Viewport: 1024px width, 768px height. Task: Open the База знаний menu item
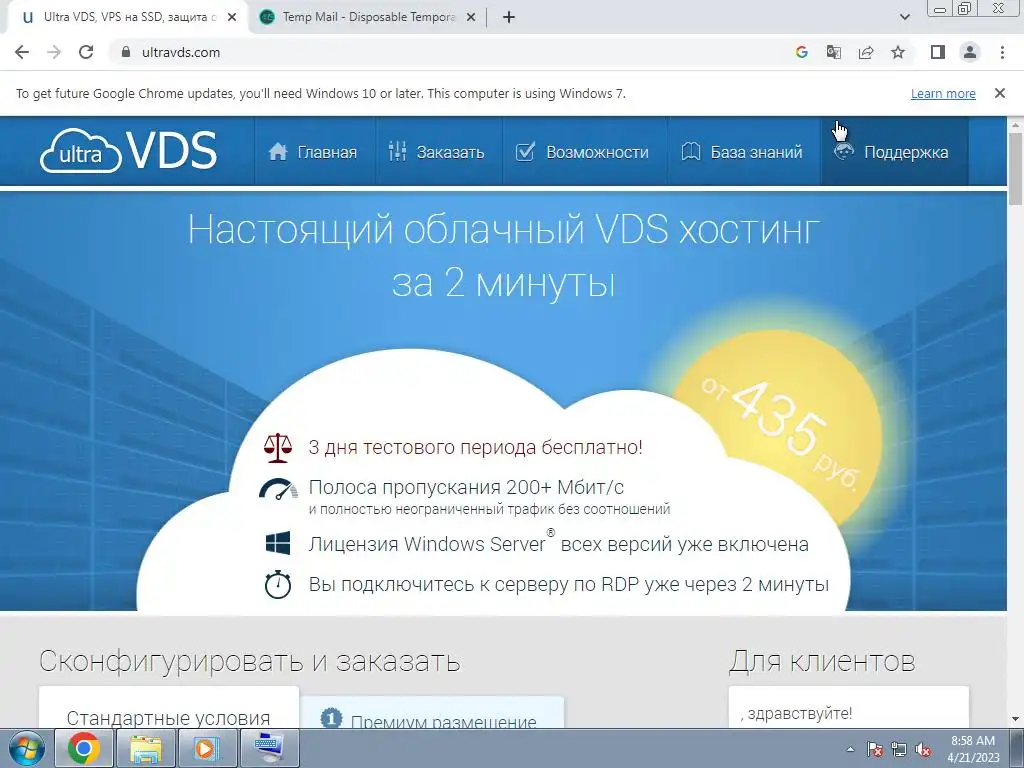click(742, 152)
